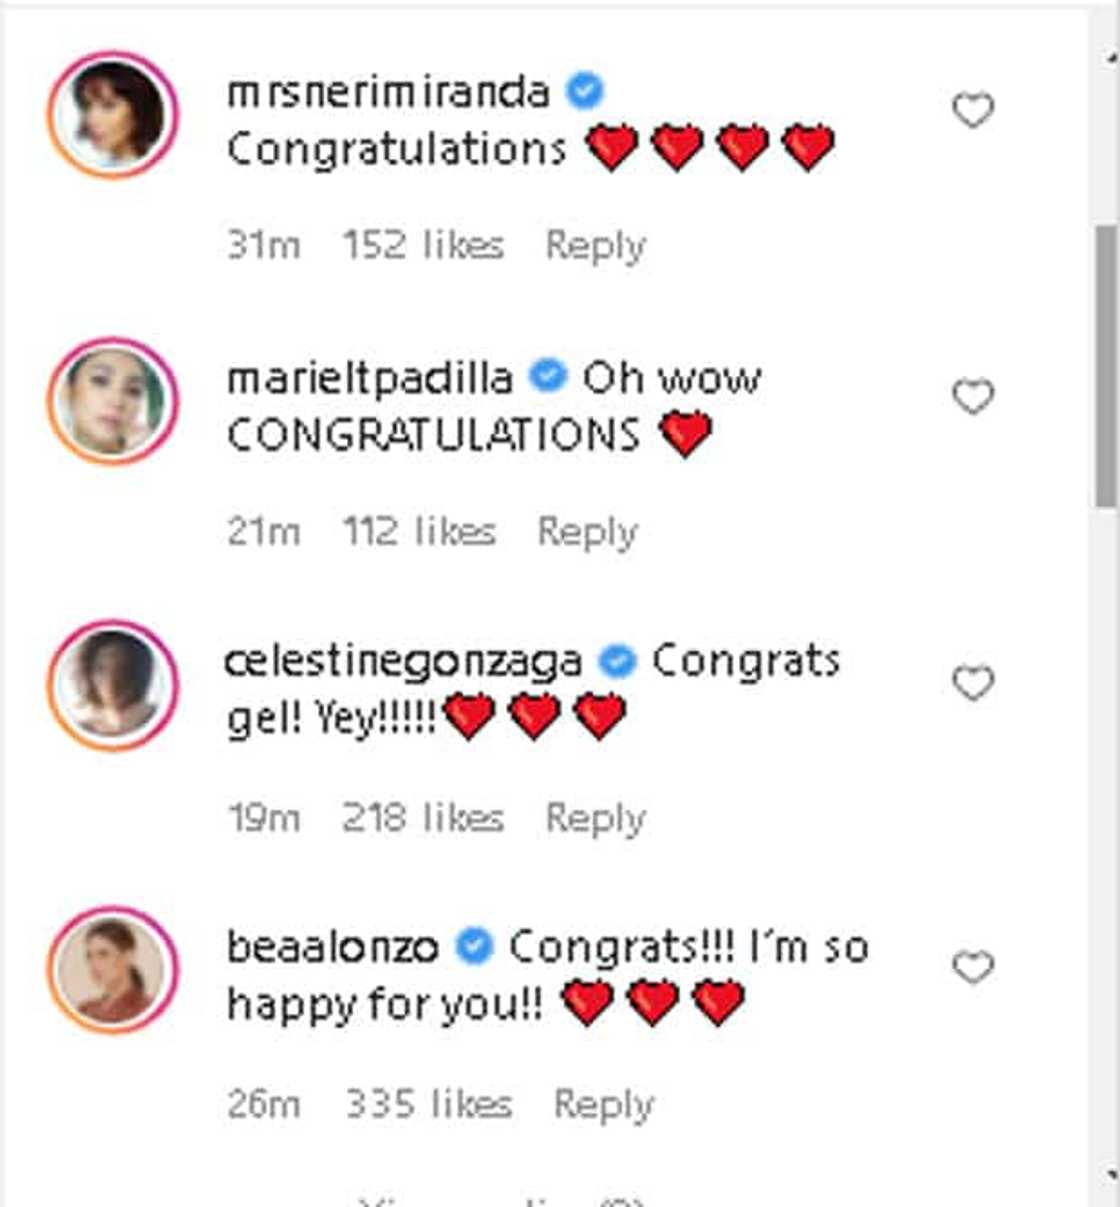Reply to celestinegonzaga's comment

595,818
